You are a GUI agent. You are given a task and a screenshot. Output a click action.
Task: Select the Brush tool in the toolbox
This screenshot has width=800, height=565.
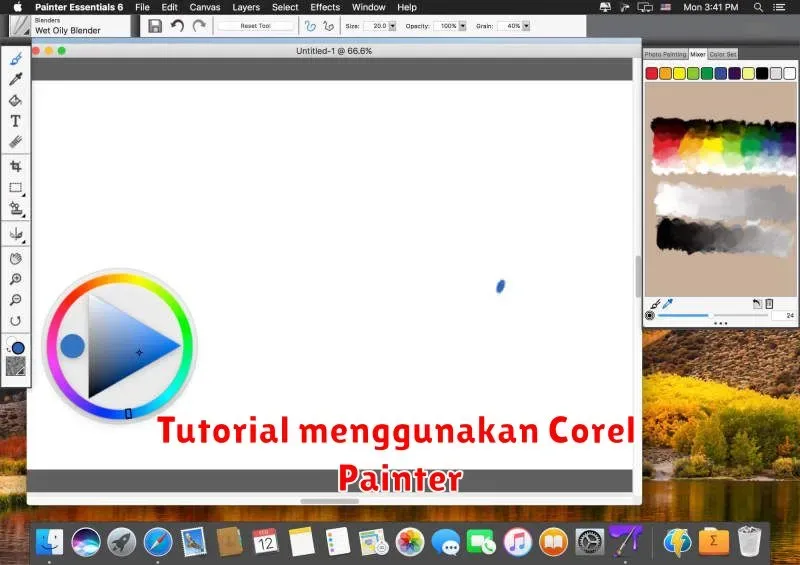tap(16, 59)
